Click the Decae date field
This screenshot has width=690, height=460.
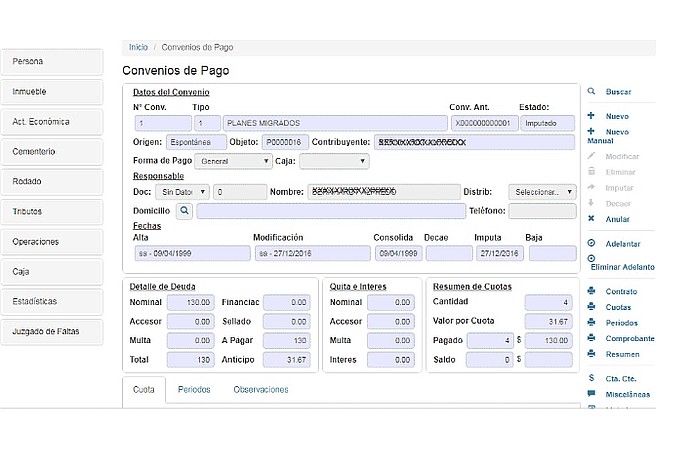[x=449, y=254]
